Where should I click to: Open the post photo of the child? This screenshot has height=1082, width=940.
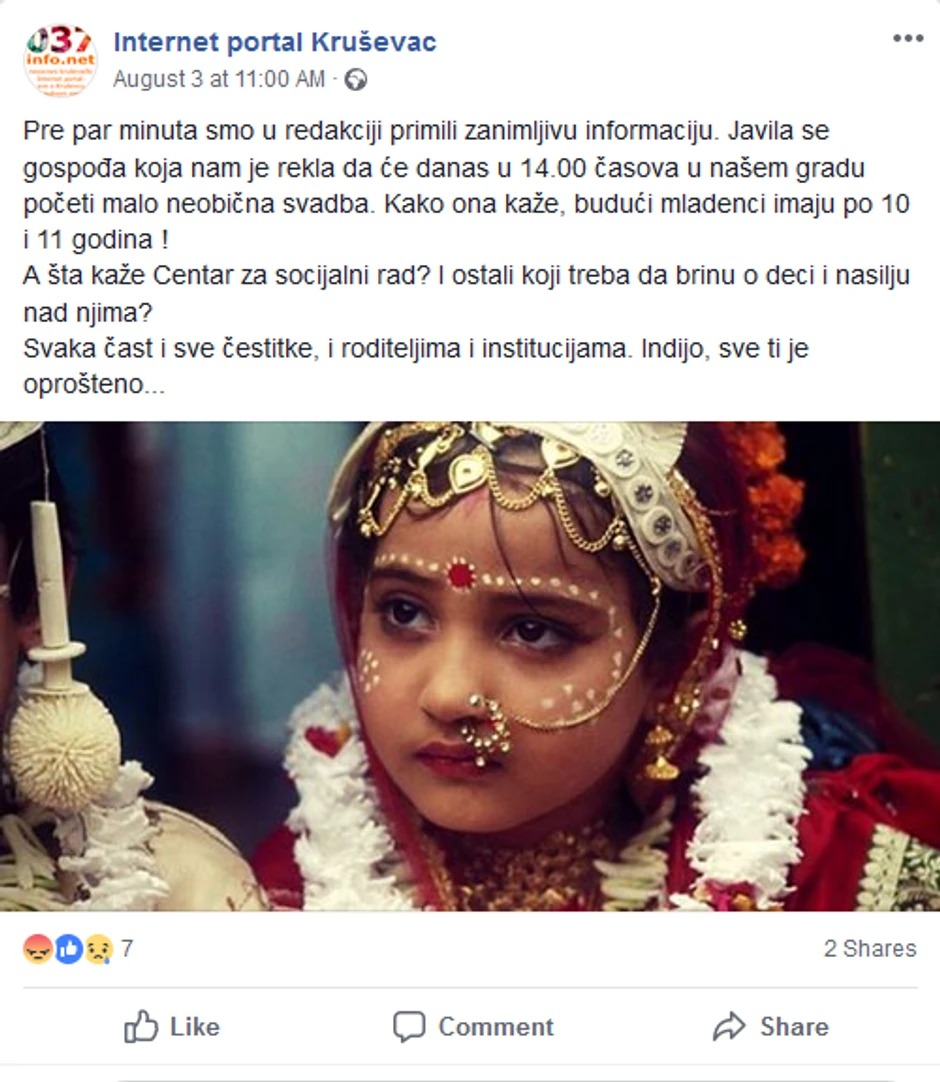point(470,665)
